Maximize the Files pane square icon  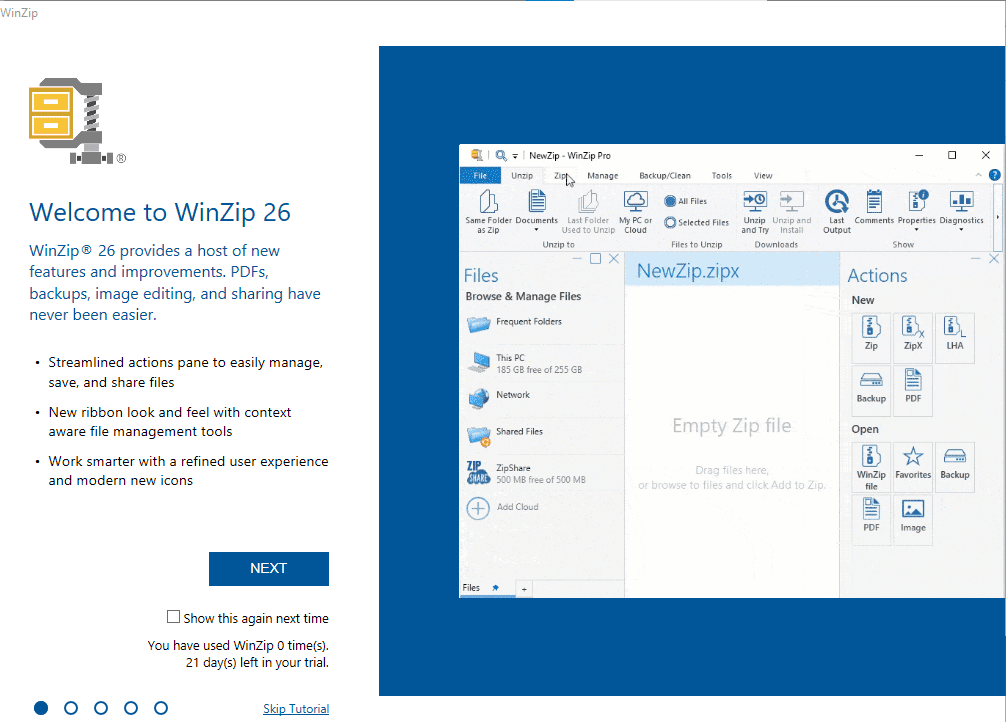pyautogui.click(x=595, y=259)
